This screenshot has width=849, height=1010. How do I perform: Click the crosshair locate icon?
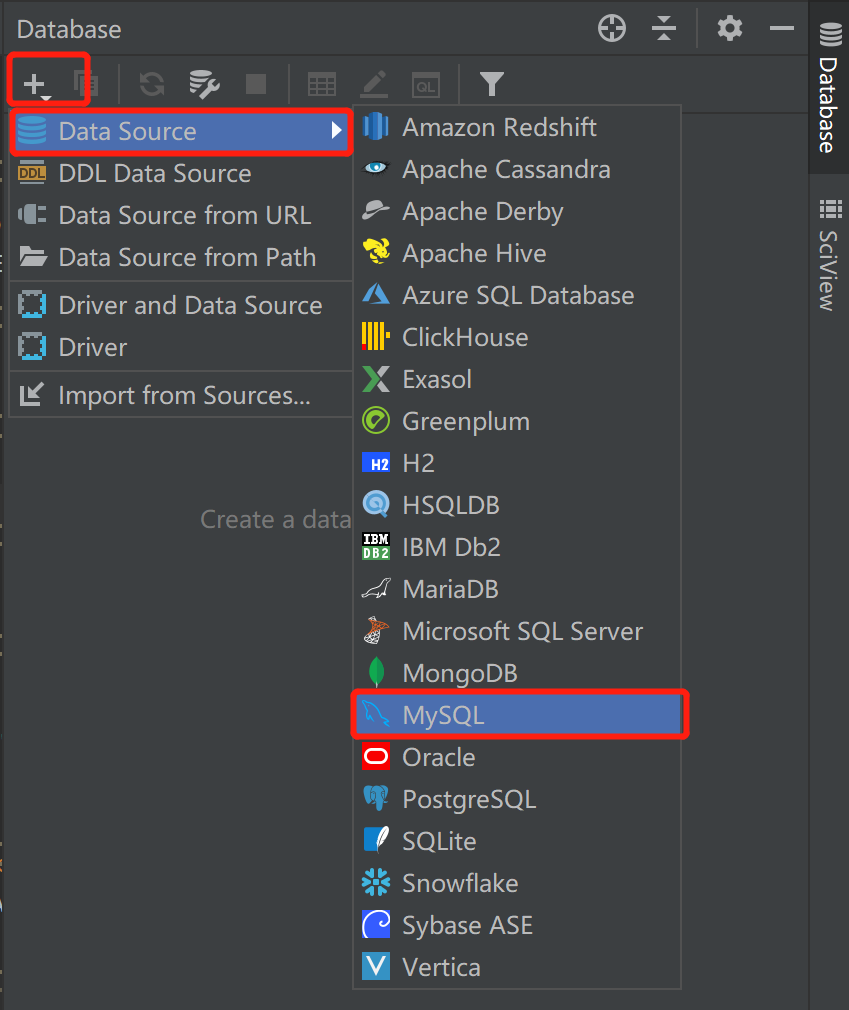(612, 28)
